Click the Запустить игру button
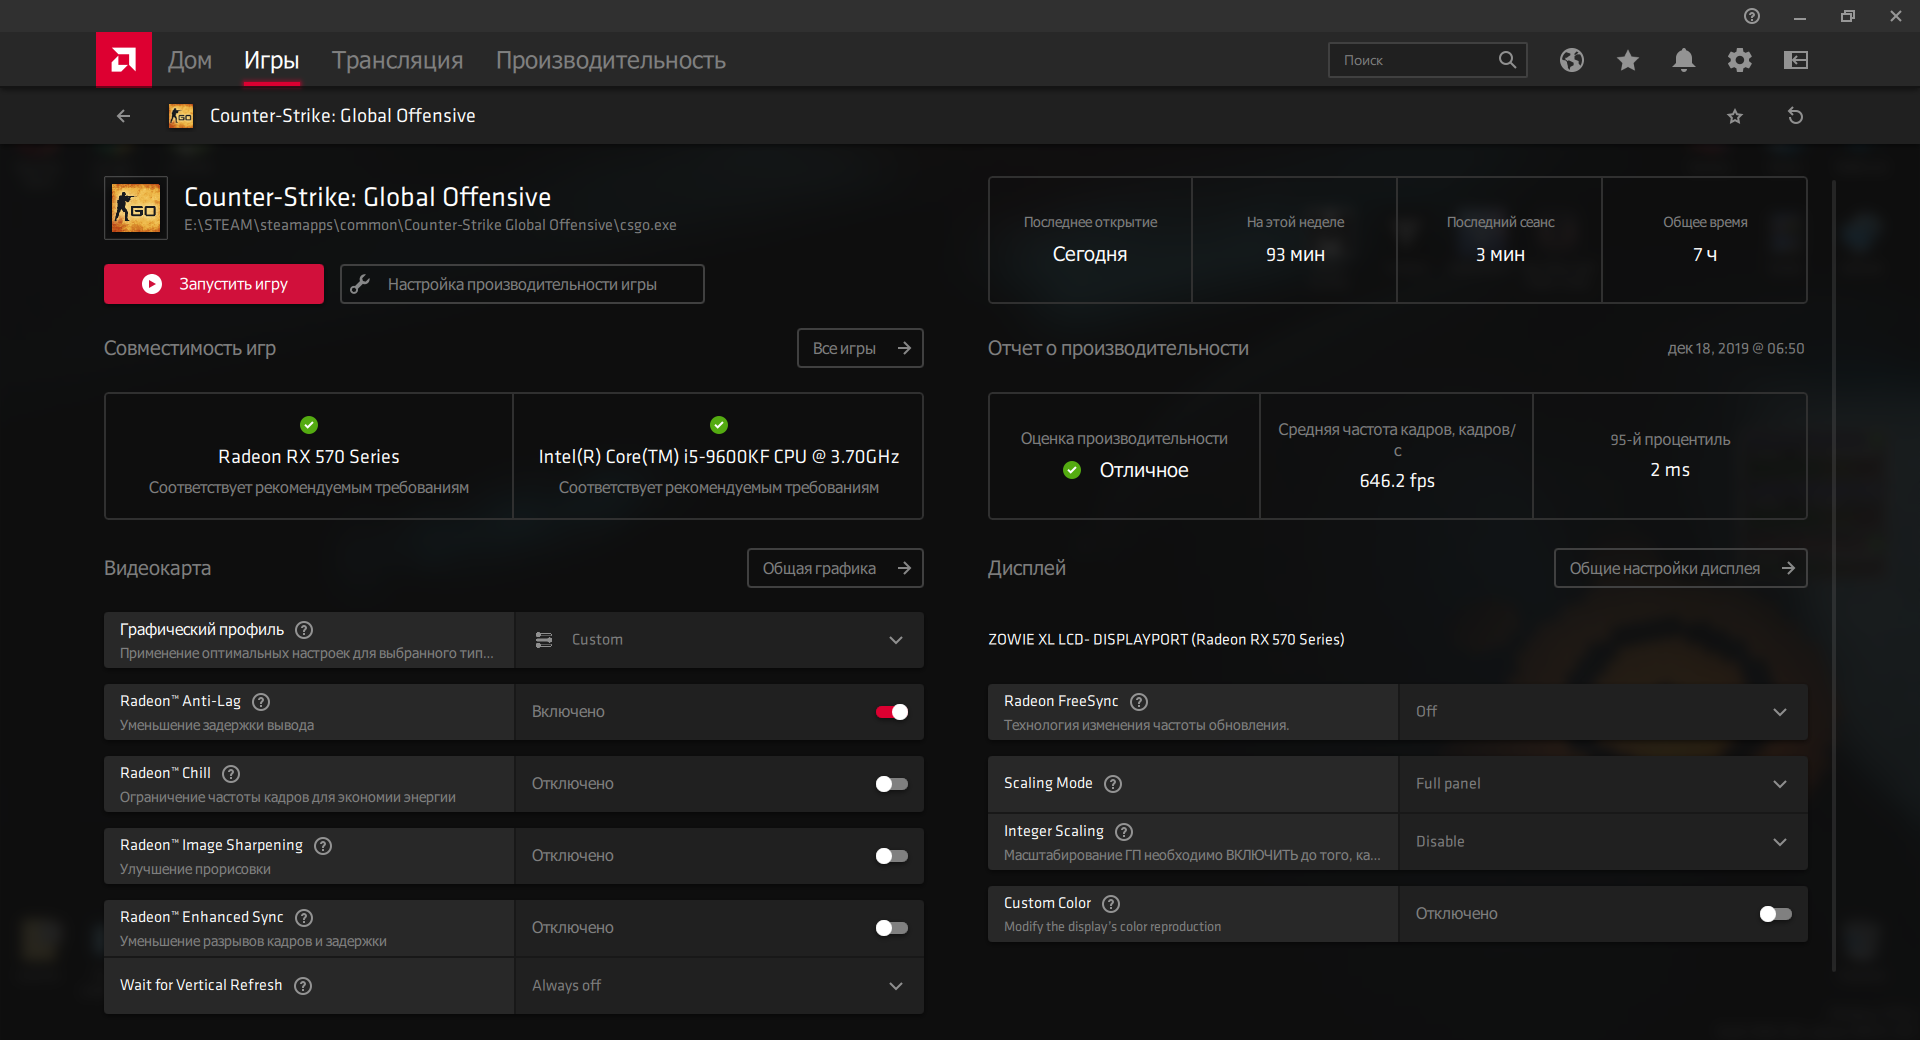This screenshot has width=1920, height=1040. [214, 284]
